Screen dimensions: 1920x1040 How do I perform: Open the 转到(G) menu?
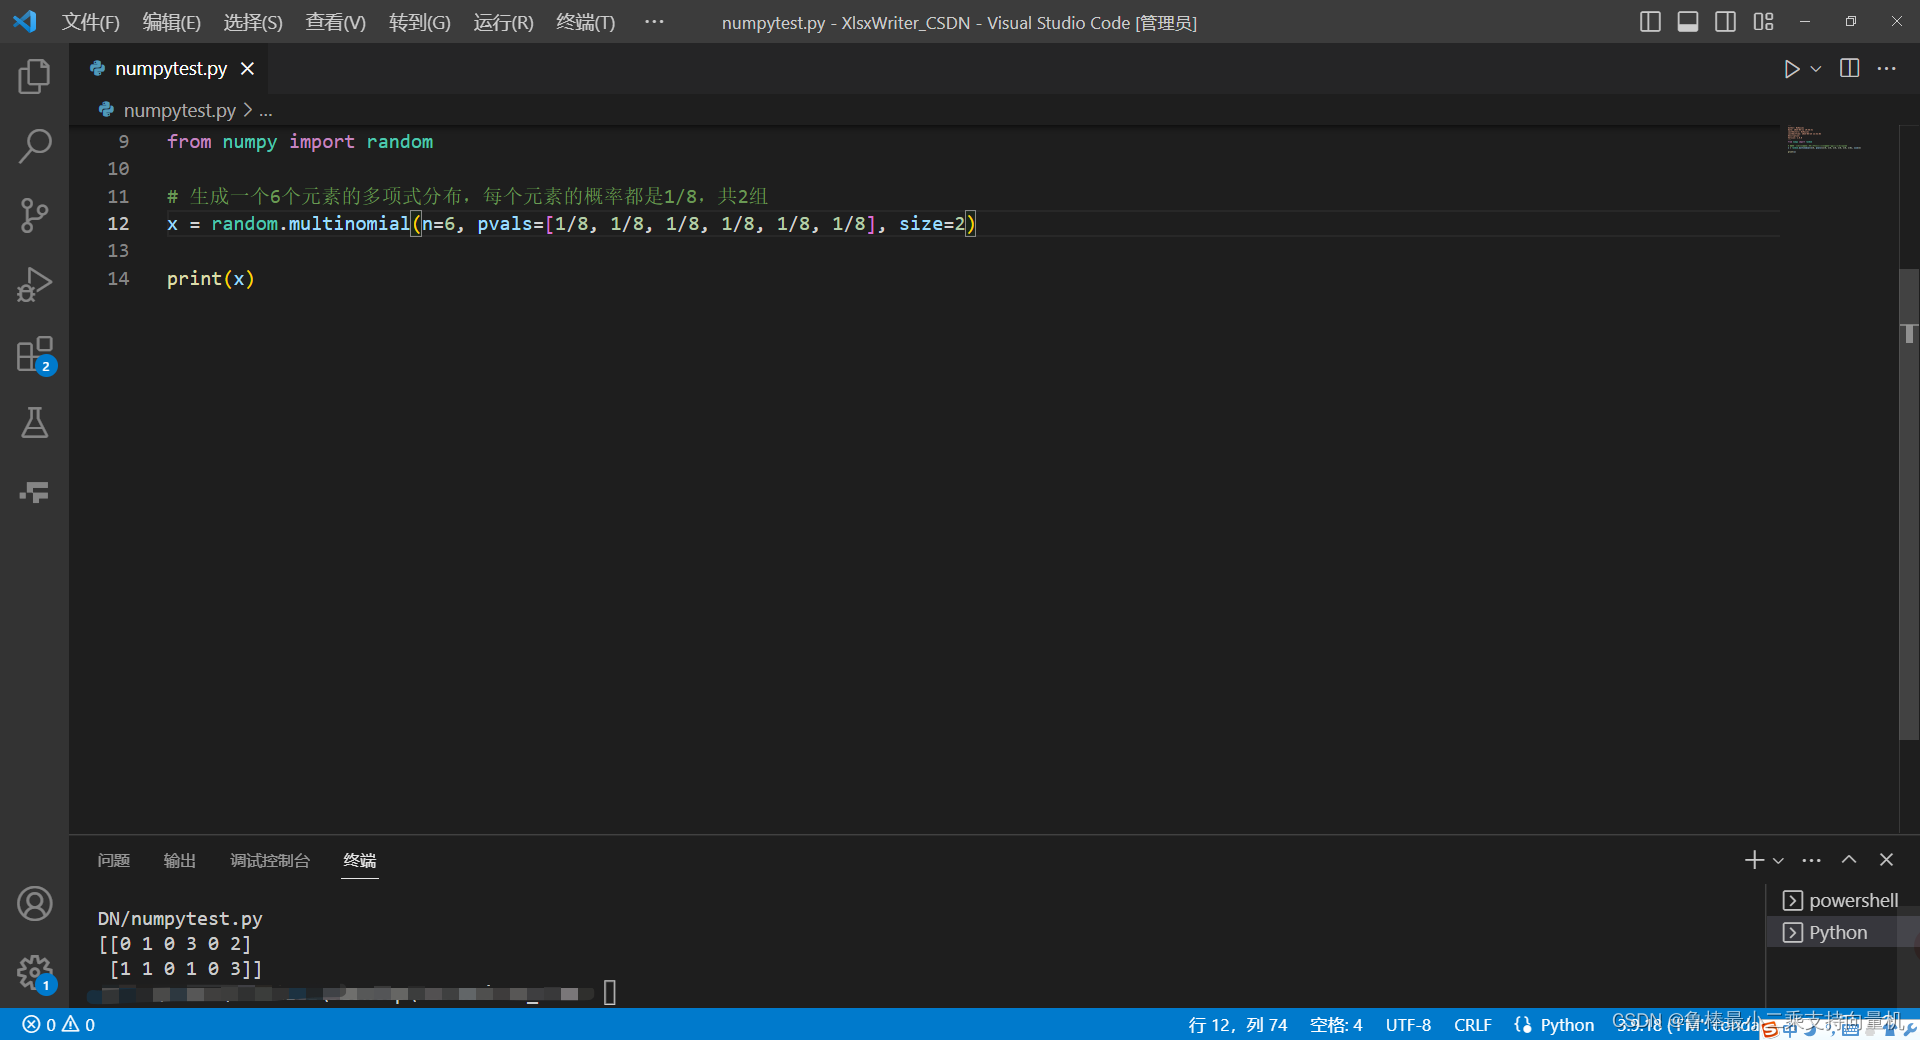[419, 22]
